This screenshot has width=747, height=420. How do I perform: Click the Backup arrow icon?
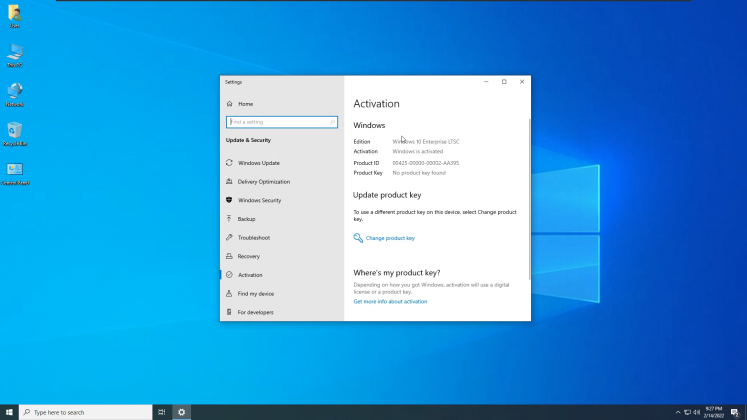pos(229,219)
